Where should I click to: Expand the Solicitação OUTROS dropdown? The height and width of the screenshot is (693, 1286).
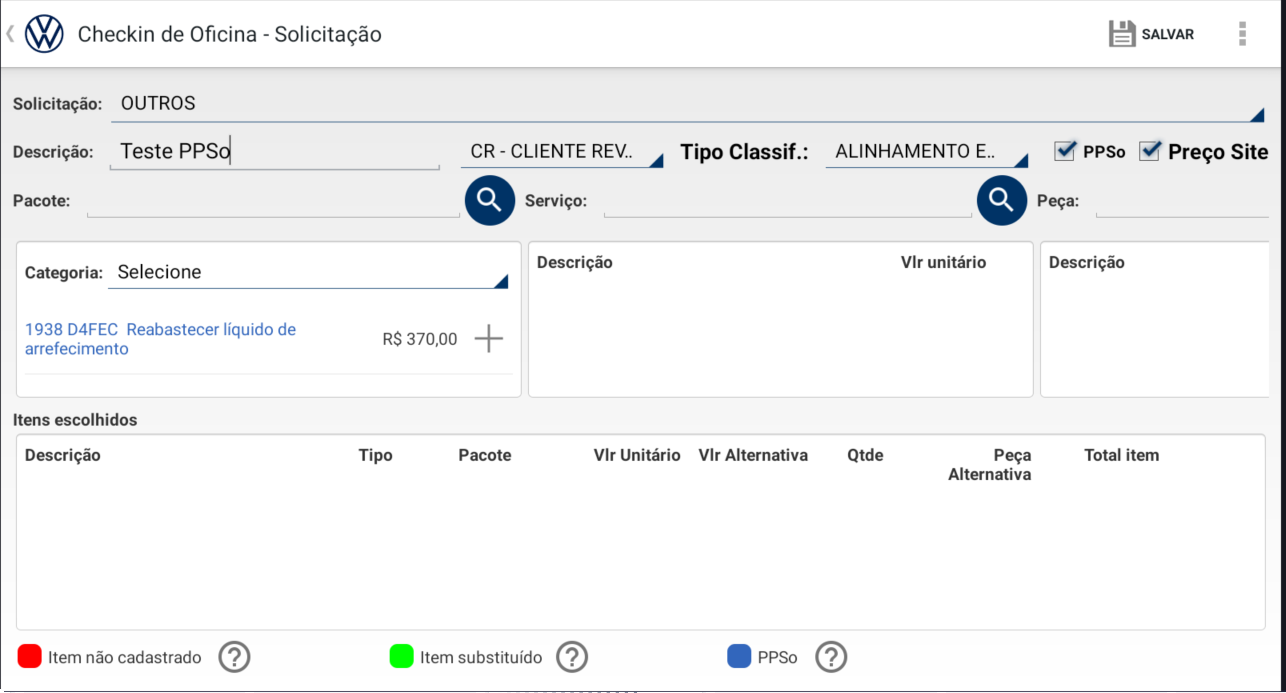(686, 104)
